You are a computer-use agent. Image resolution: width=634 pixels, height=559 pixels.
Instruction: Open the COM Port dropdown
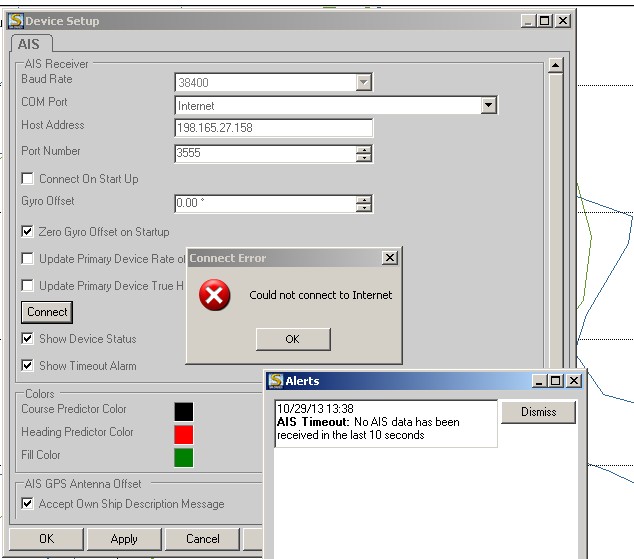(488, 105)
